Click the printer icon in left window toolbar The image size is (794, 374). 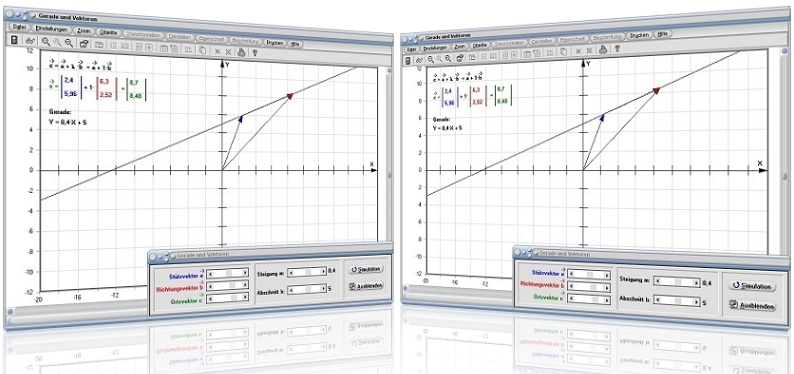click(242, 52)
